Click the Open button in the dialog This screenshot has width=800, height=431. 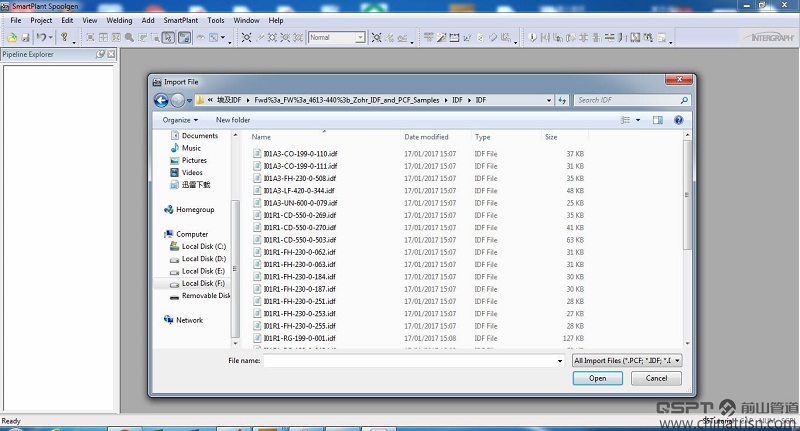597,378
